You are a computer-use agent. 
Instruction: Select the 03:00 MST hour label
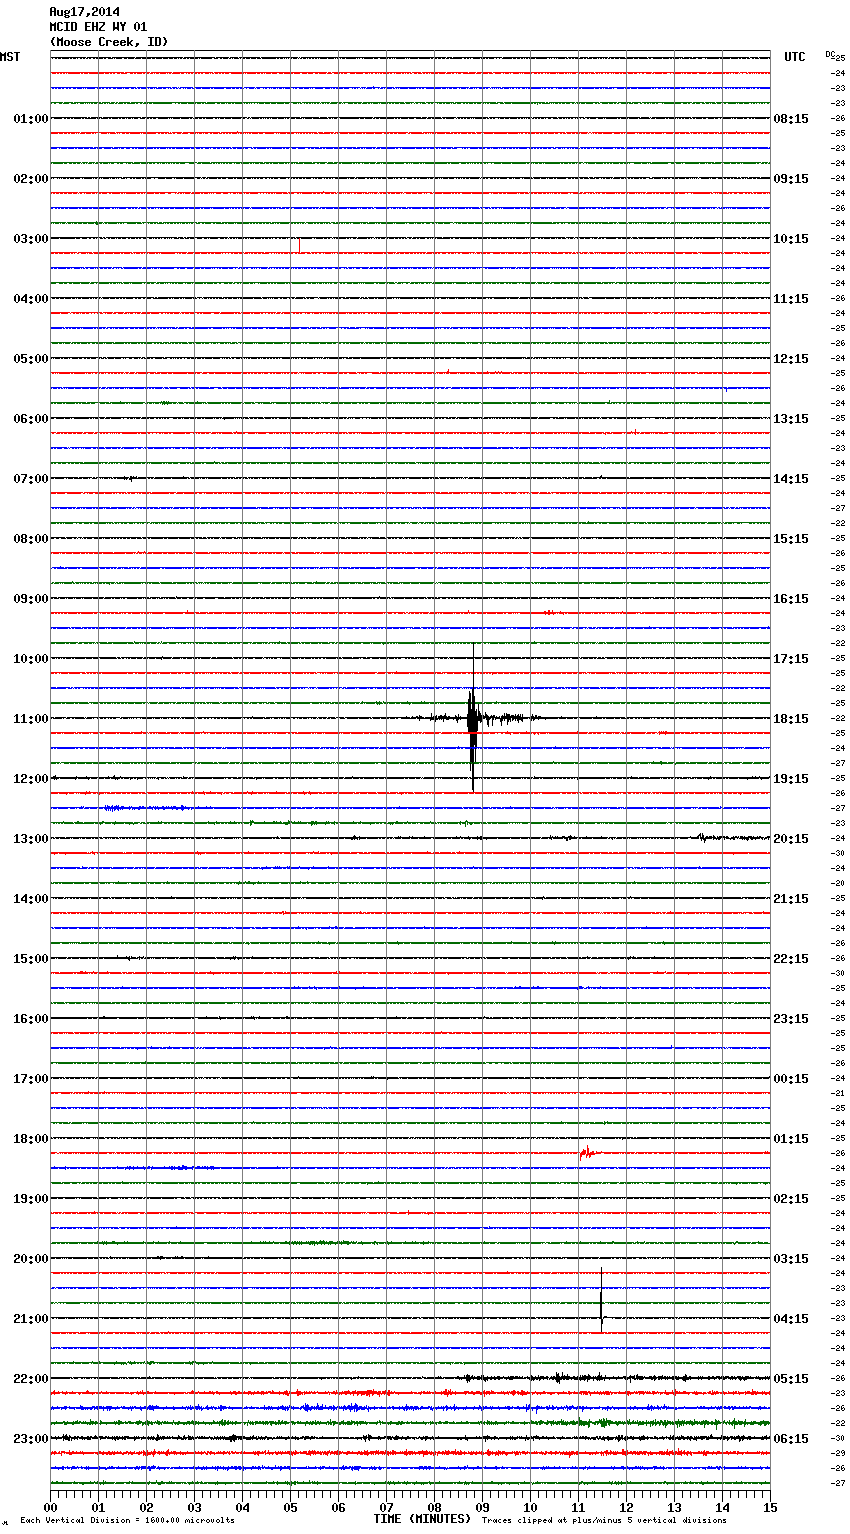click(30, 239)
